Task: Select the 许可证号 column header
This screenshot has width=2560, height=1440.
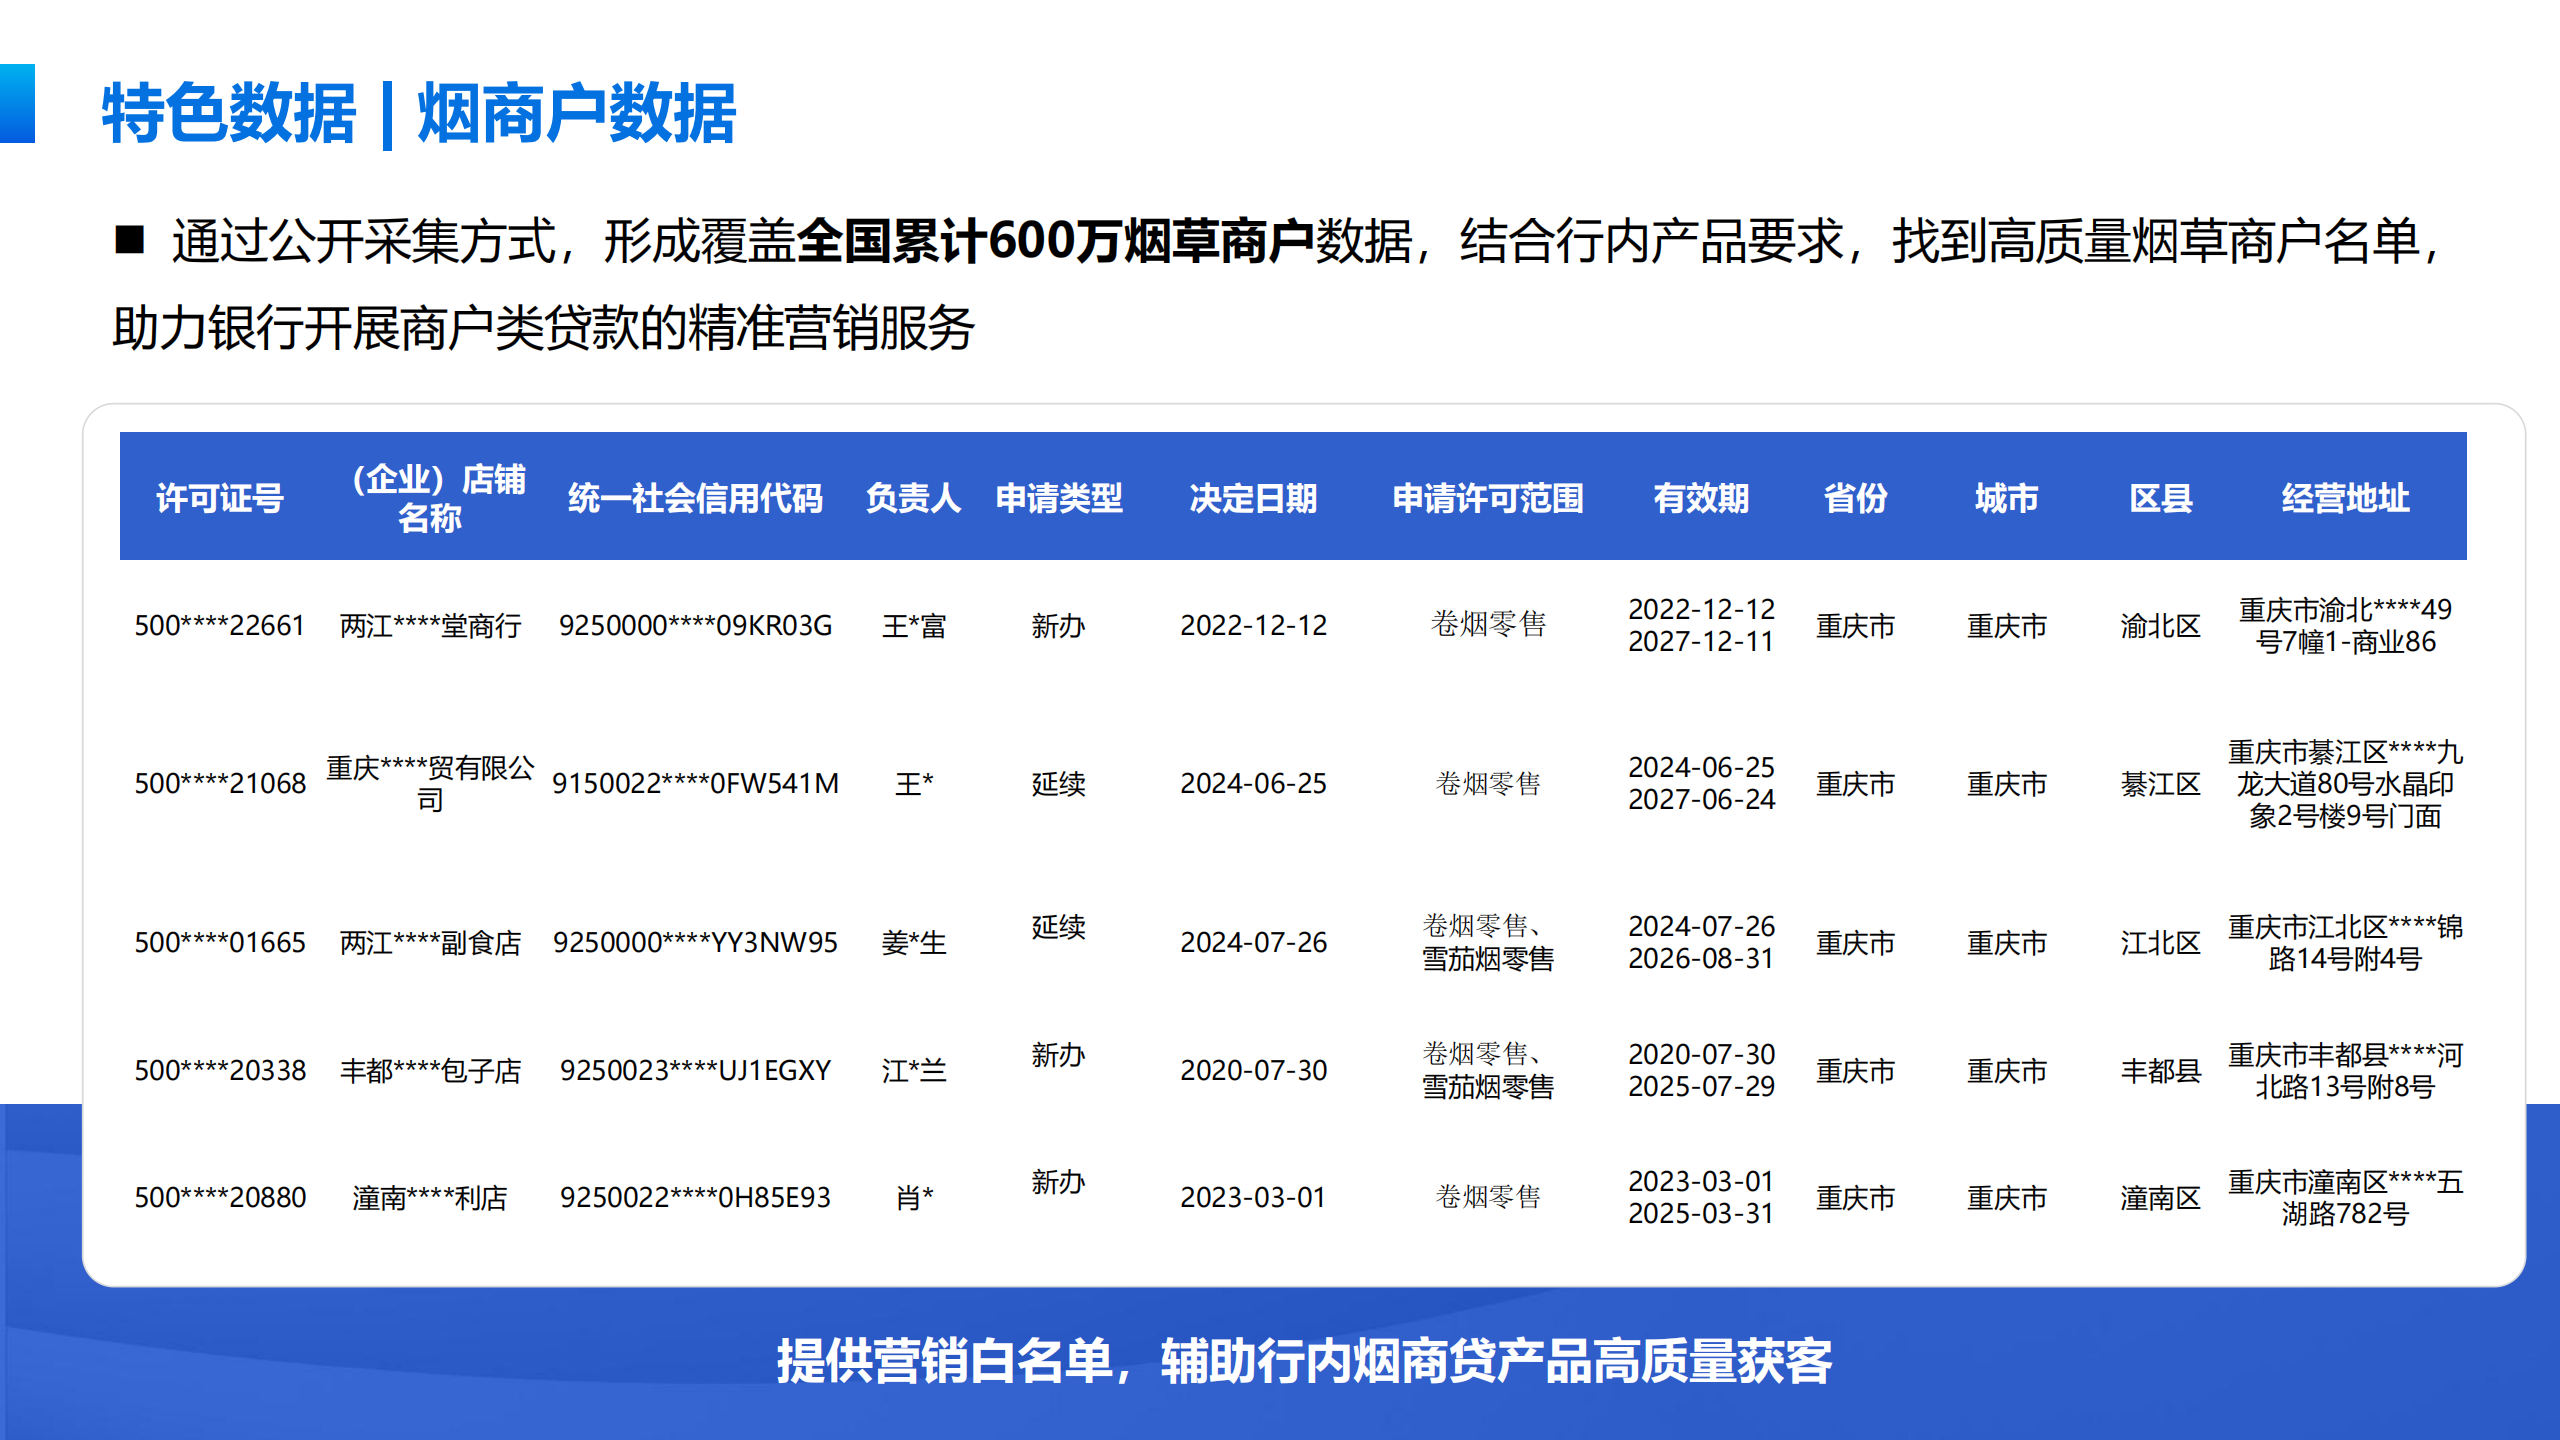Action: [x=220, y=497]
